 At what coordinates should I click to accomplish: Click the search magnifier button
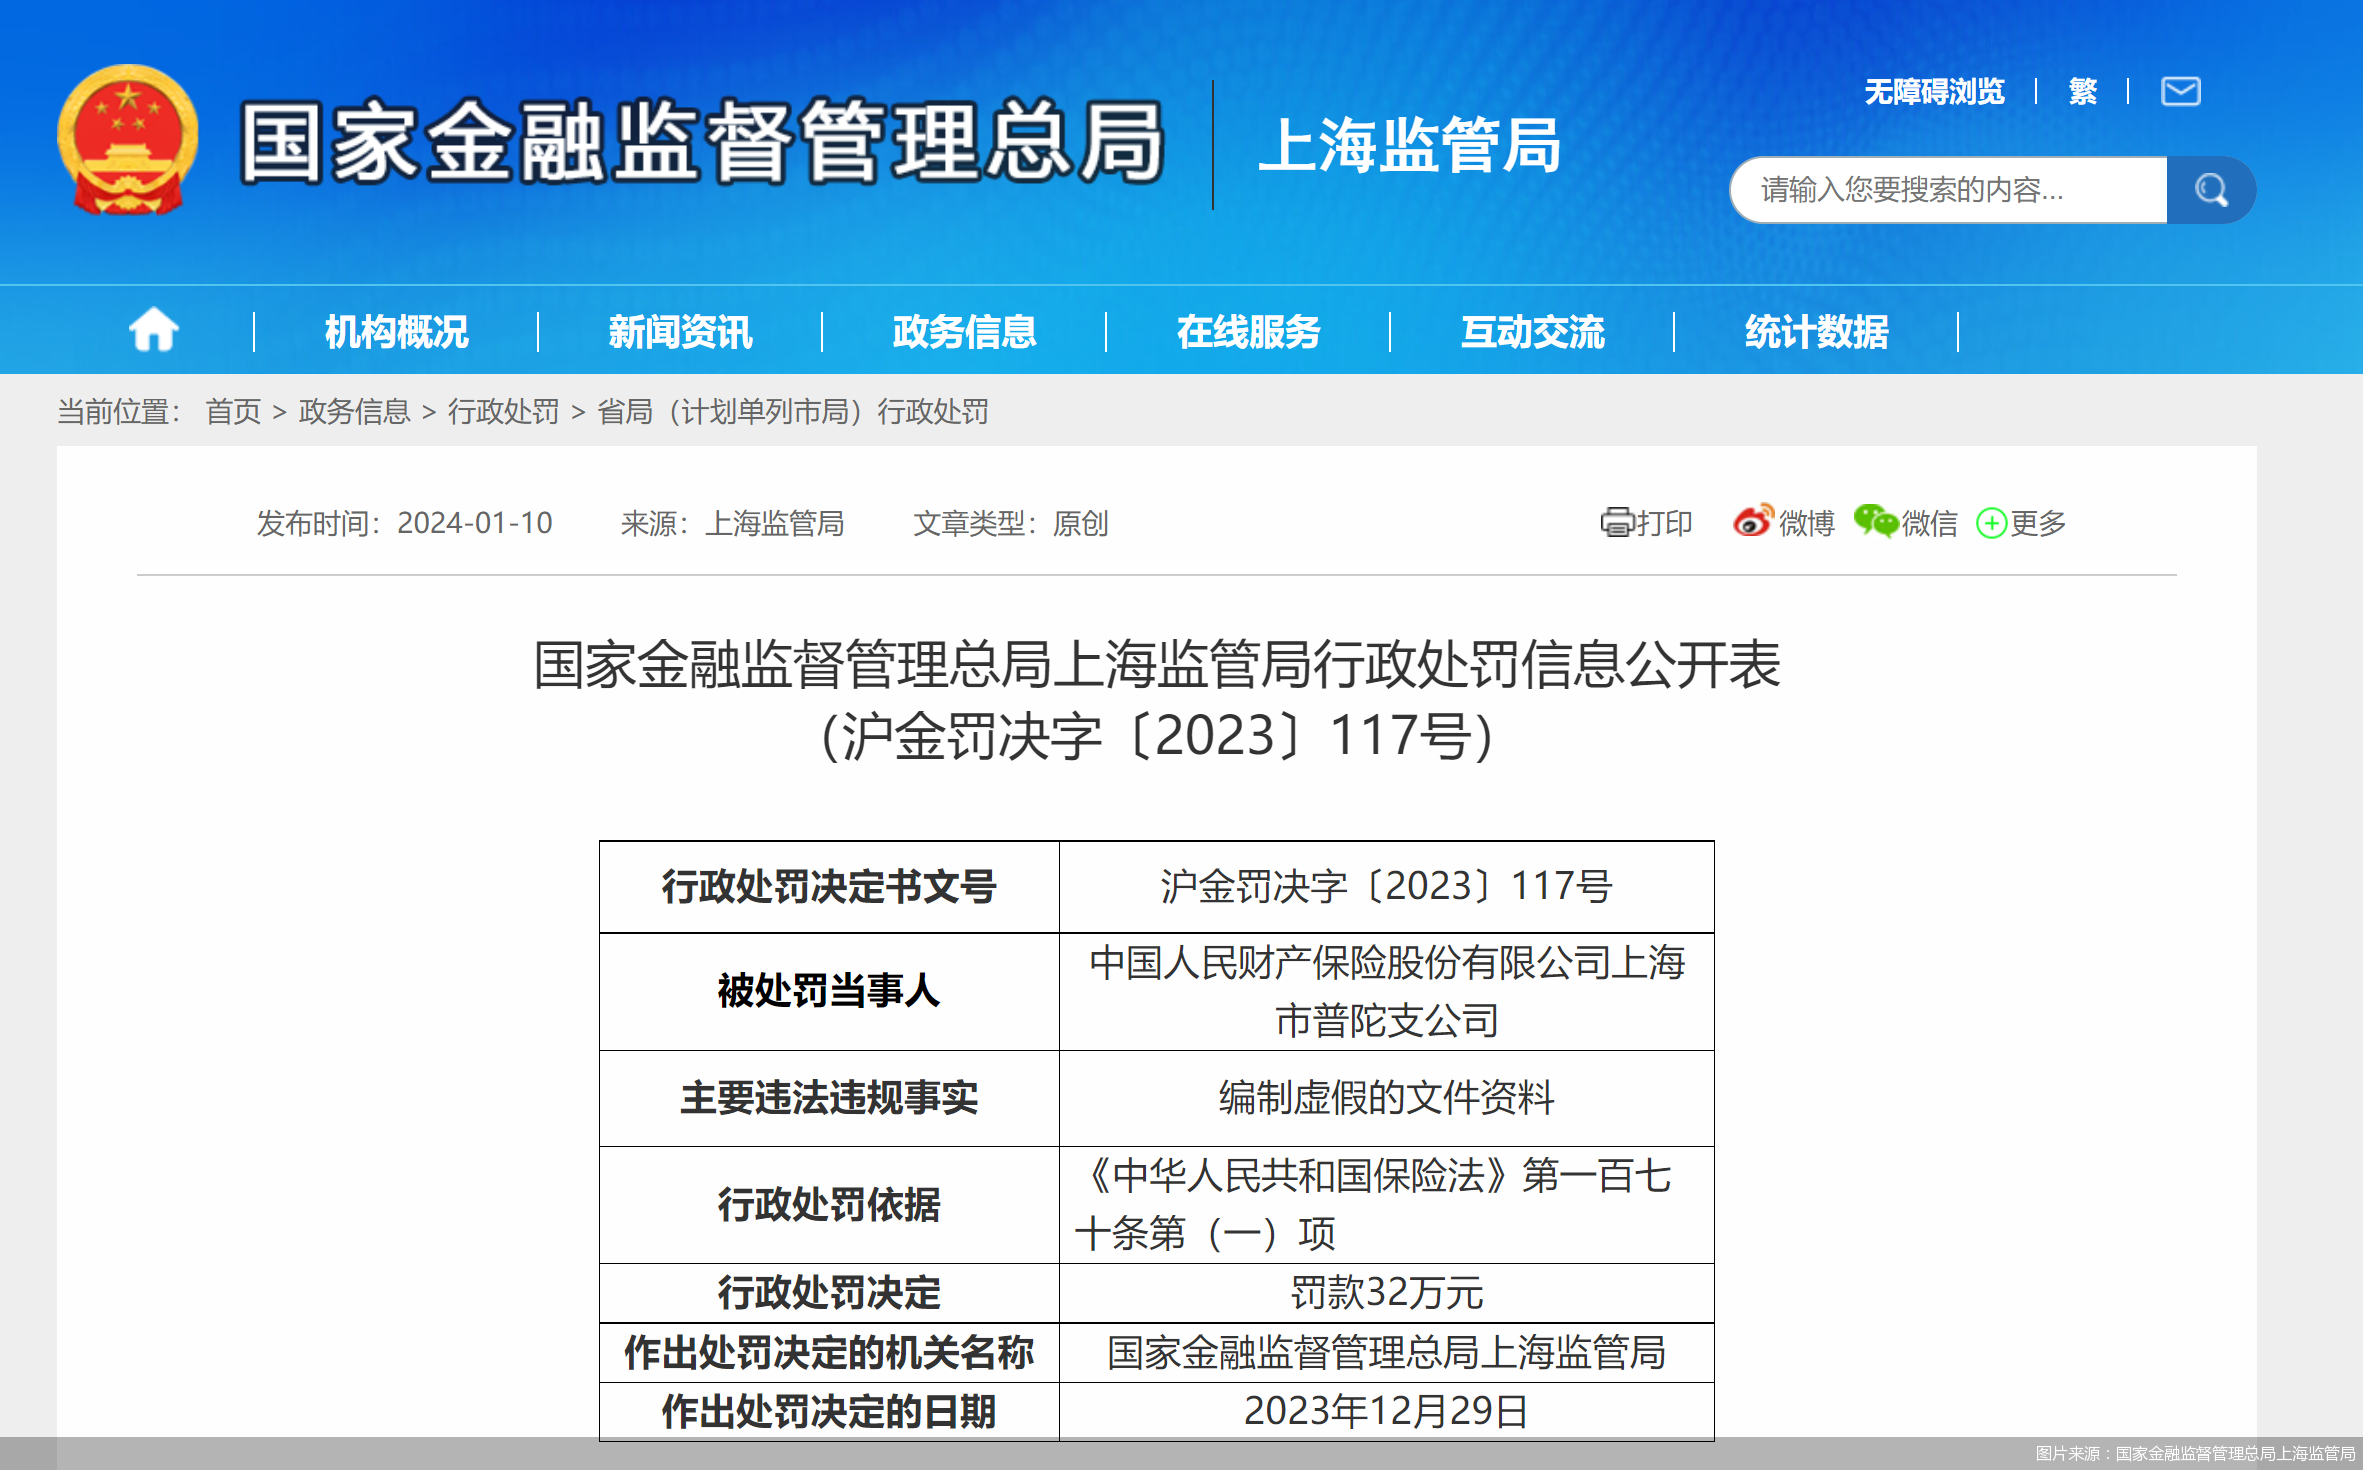tap(2211, 190)
